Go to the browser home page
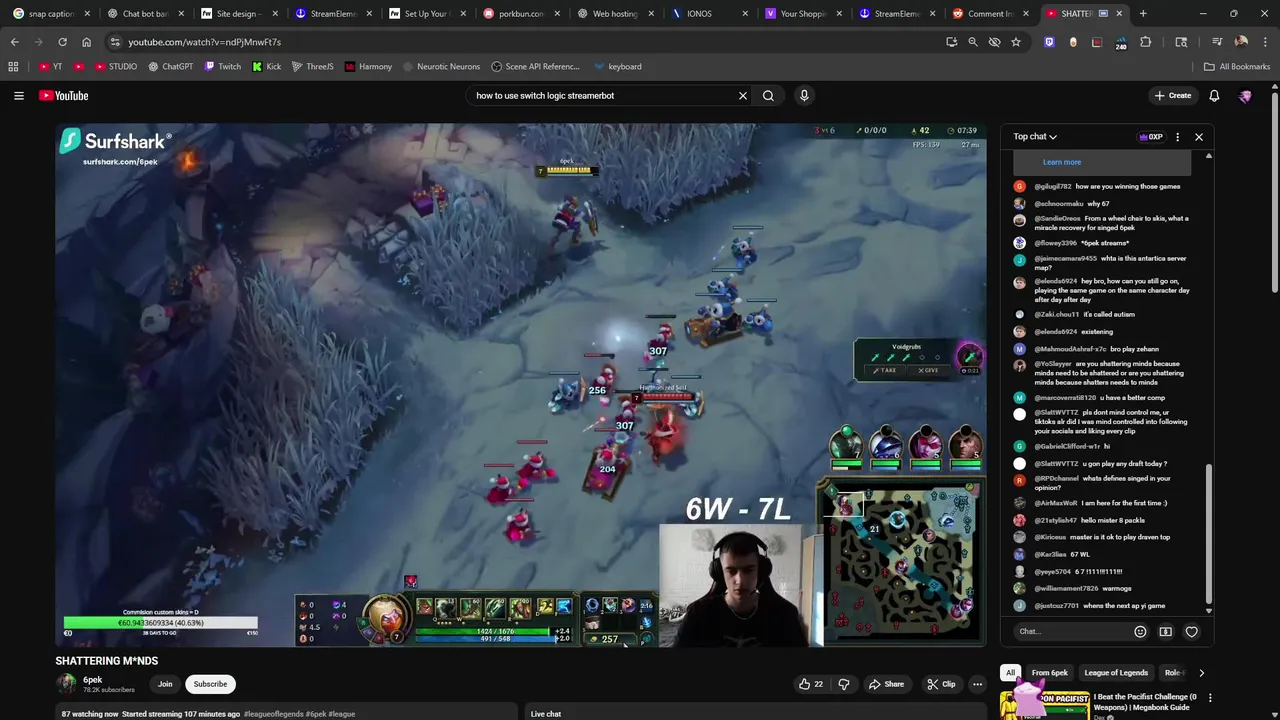 click(x=86, y=42)
